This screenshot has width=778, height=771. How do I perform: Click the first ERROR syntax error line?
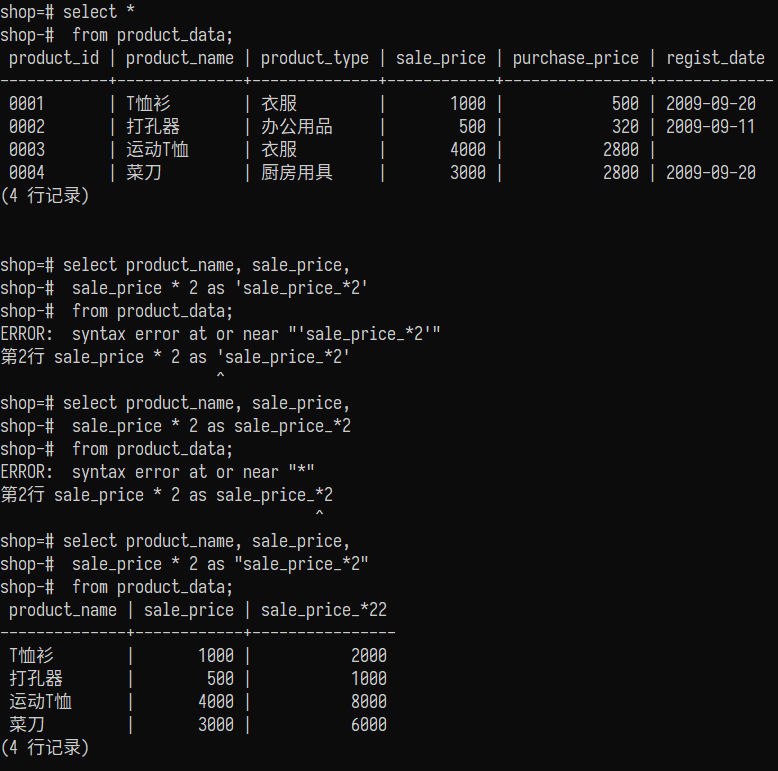(x=220, y=334)
